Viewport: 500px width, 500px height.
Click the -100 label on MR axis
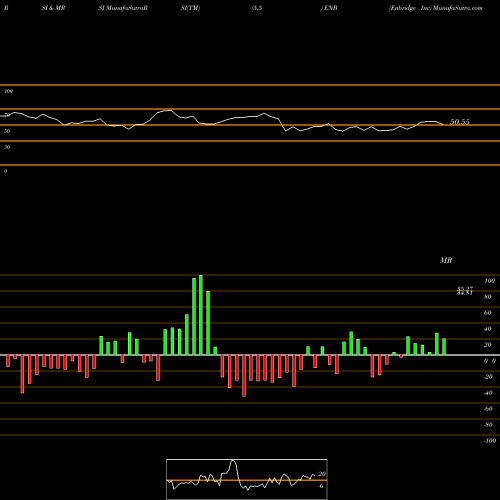pyautogui.click(x=490, y=441)
